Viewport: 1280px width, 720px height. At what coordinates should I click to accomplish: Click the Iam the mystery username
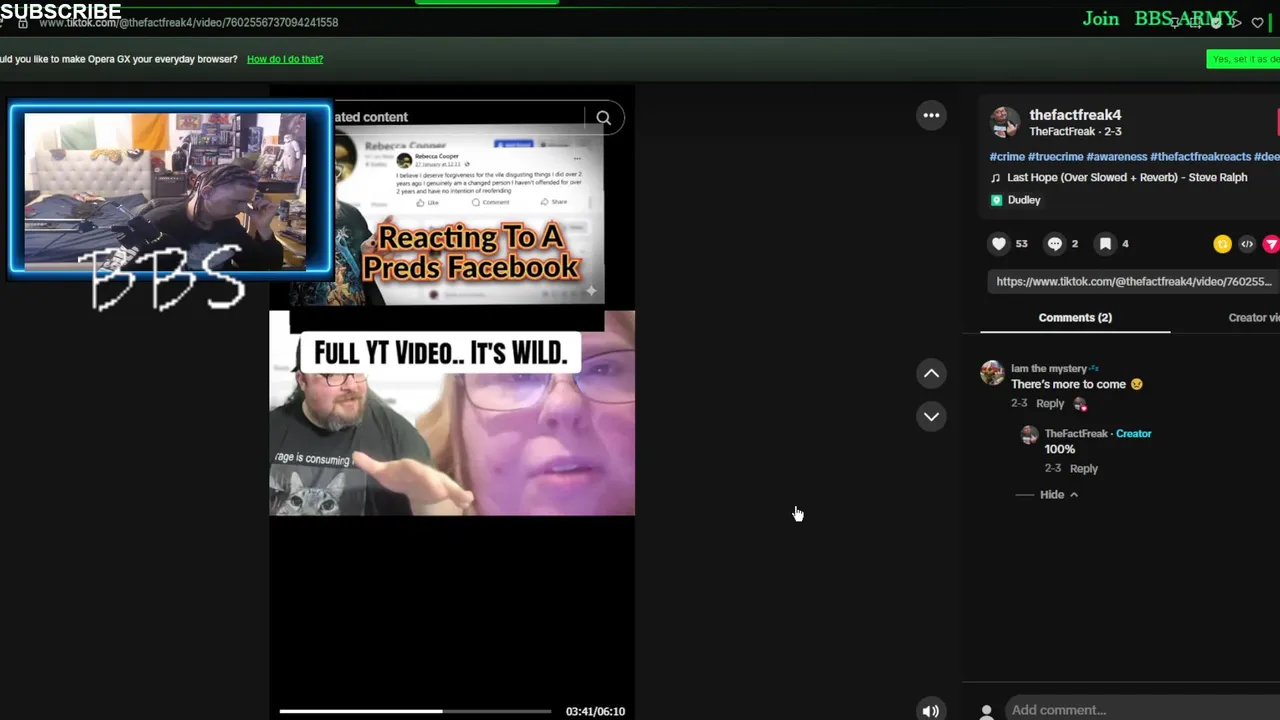1049,368
